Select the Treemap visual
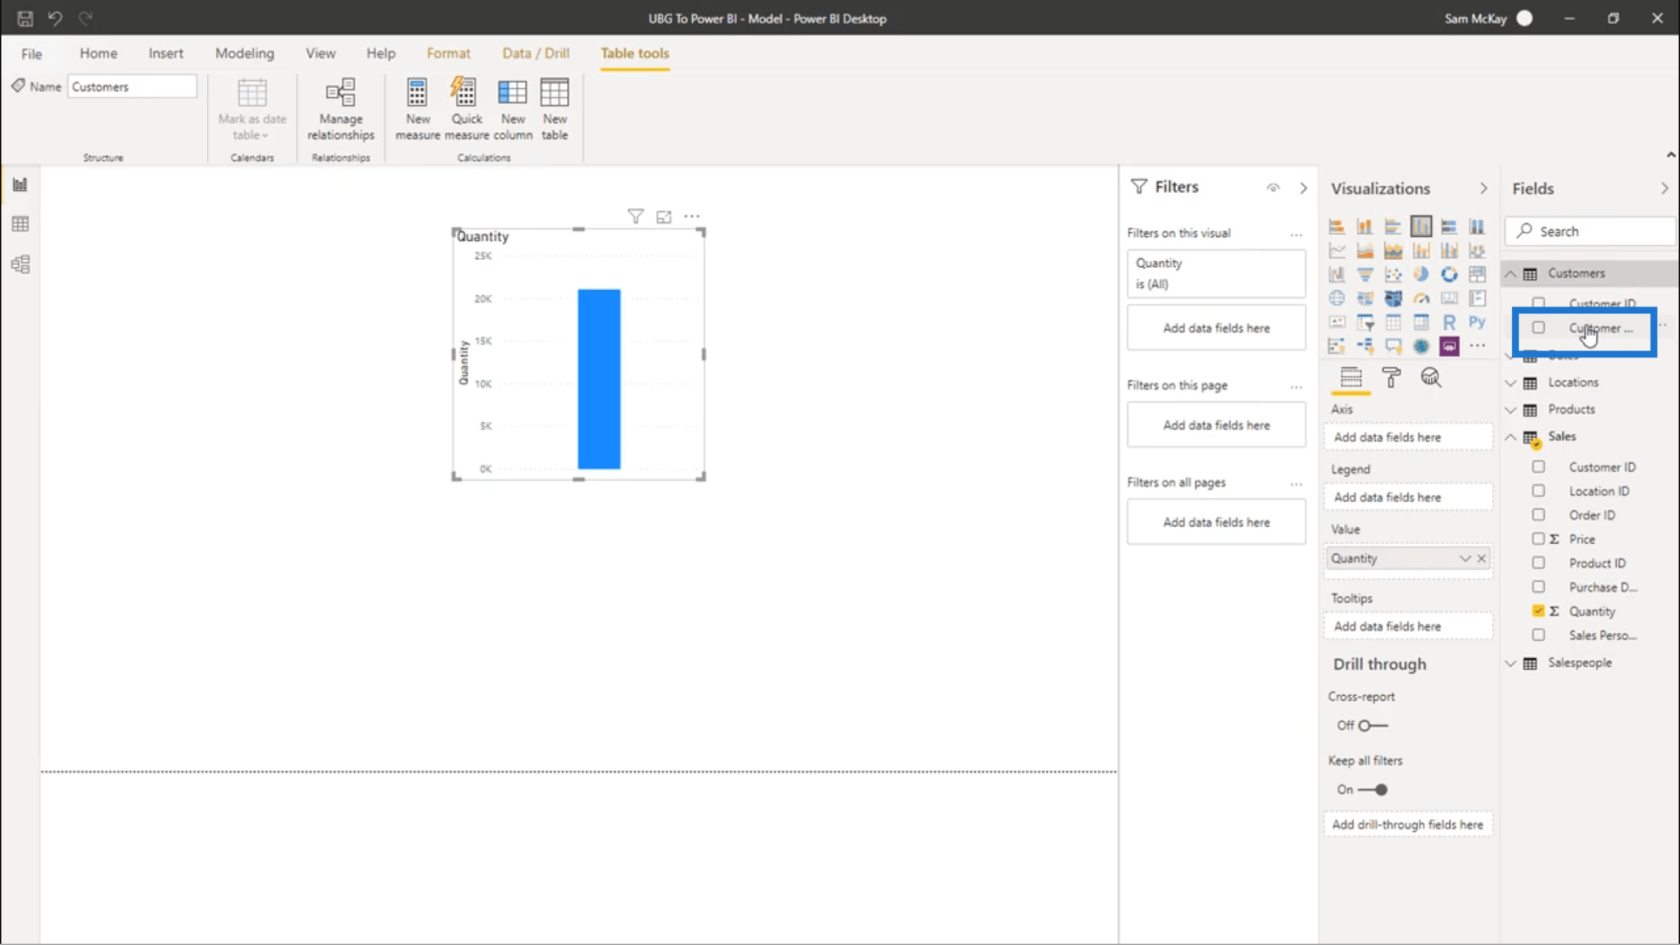The height and width of the screenshot is (945, 1680). [x=1477, y=275]
